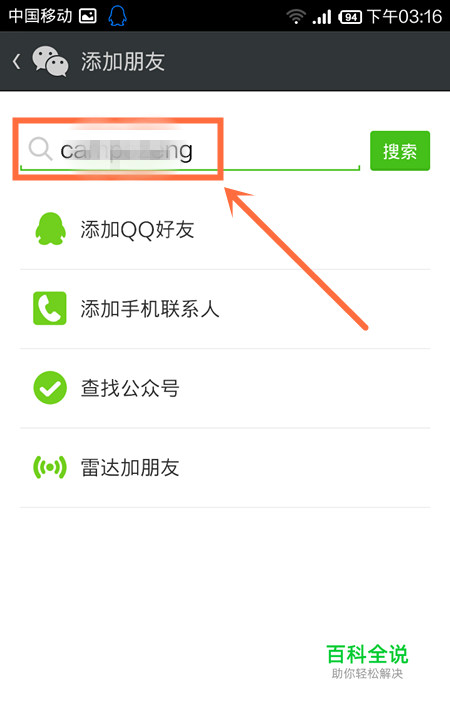Open 添加手机联系人 option
This screenshot has width=450, height=711.
pyautogui.click(x=225, y=309)
